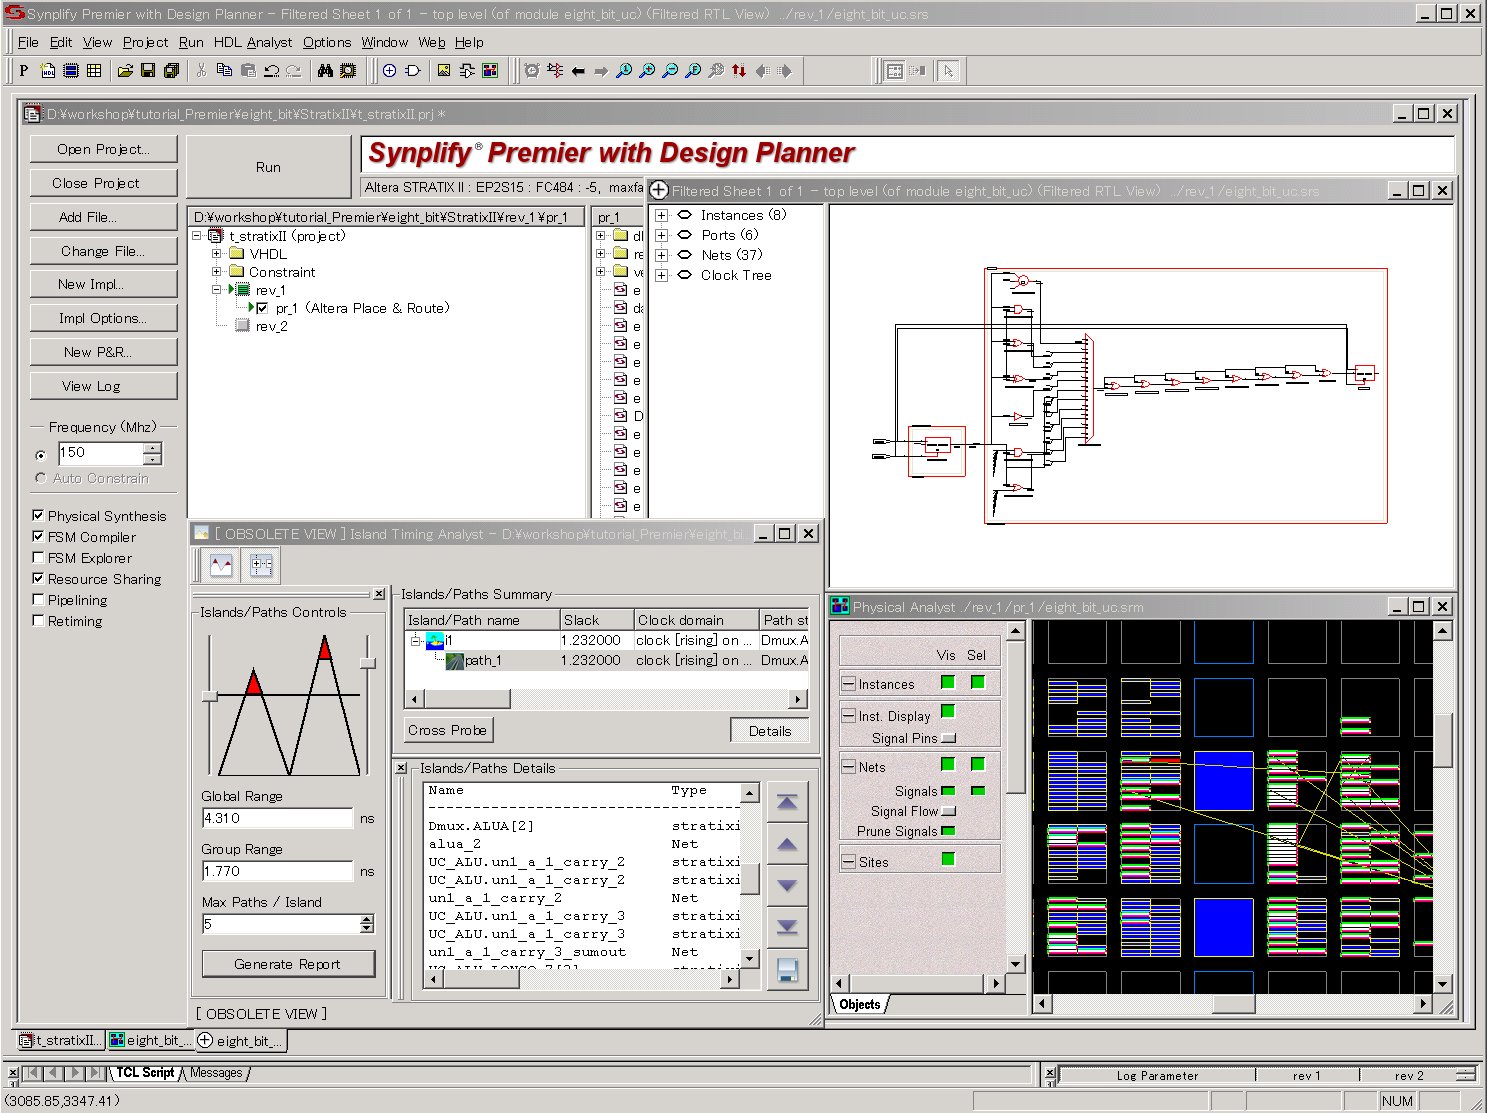Click the P project toolbar icon
Image resolution: width=1487 pixels, height=1113 pixels.
[x=24, y=71]
